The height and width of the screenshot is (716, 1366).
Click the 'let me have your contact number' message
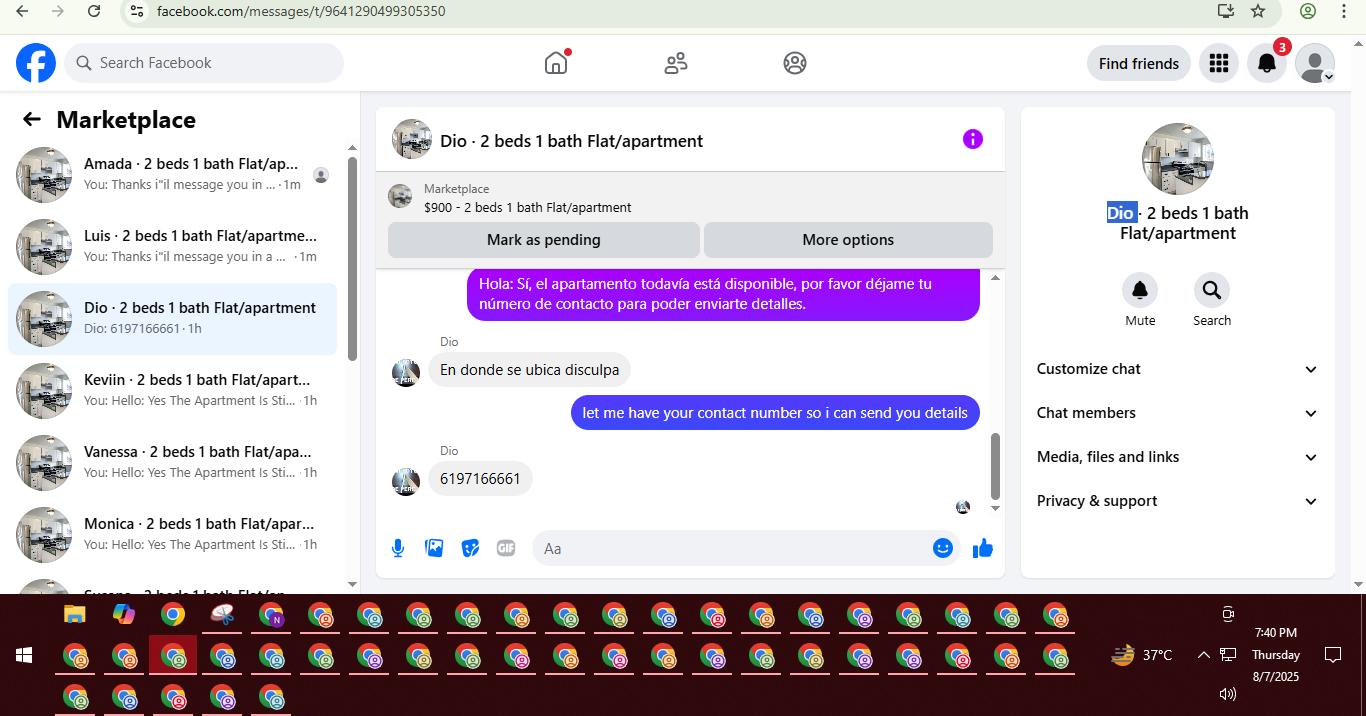click(x=775, y=413)
